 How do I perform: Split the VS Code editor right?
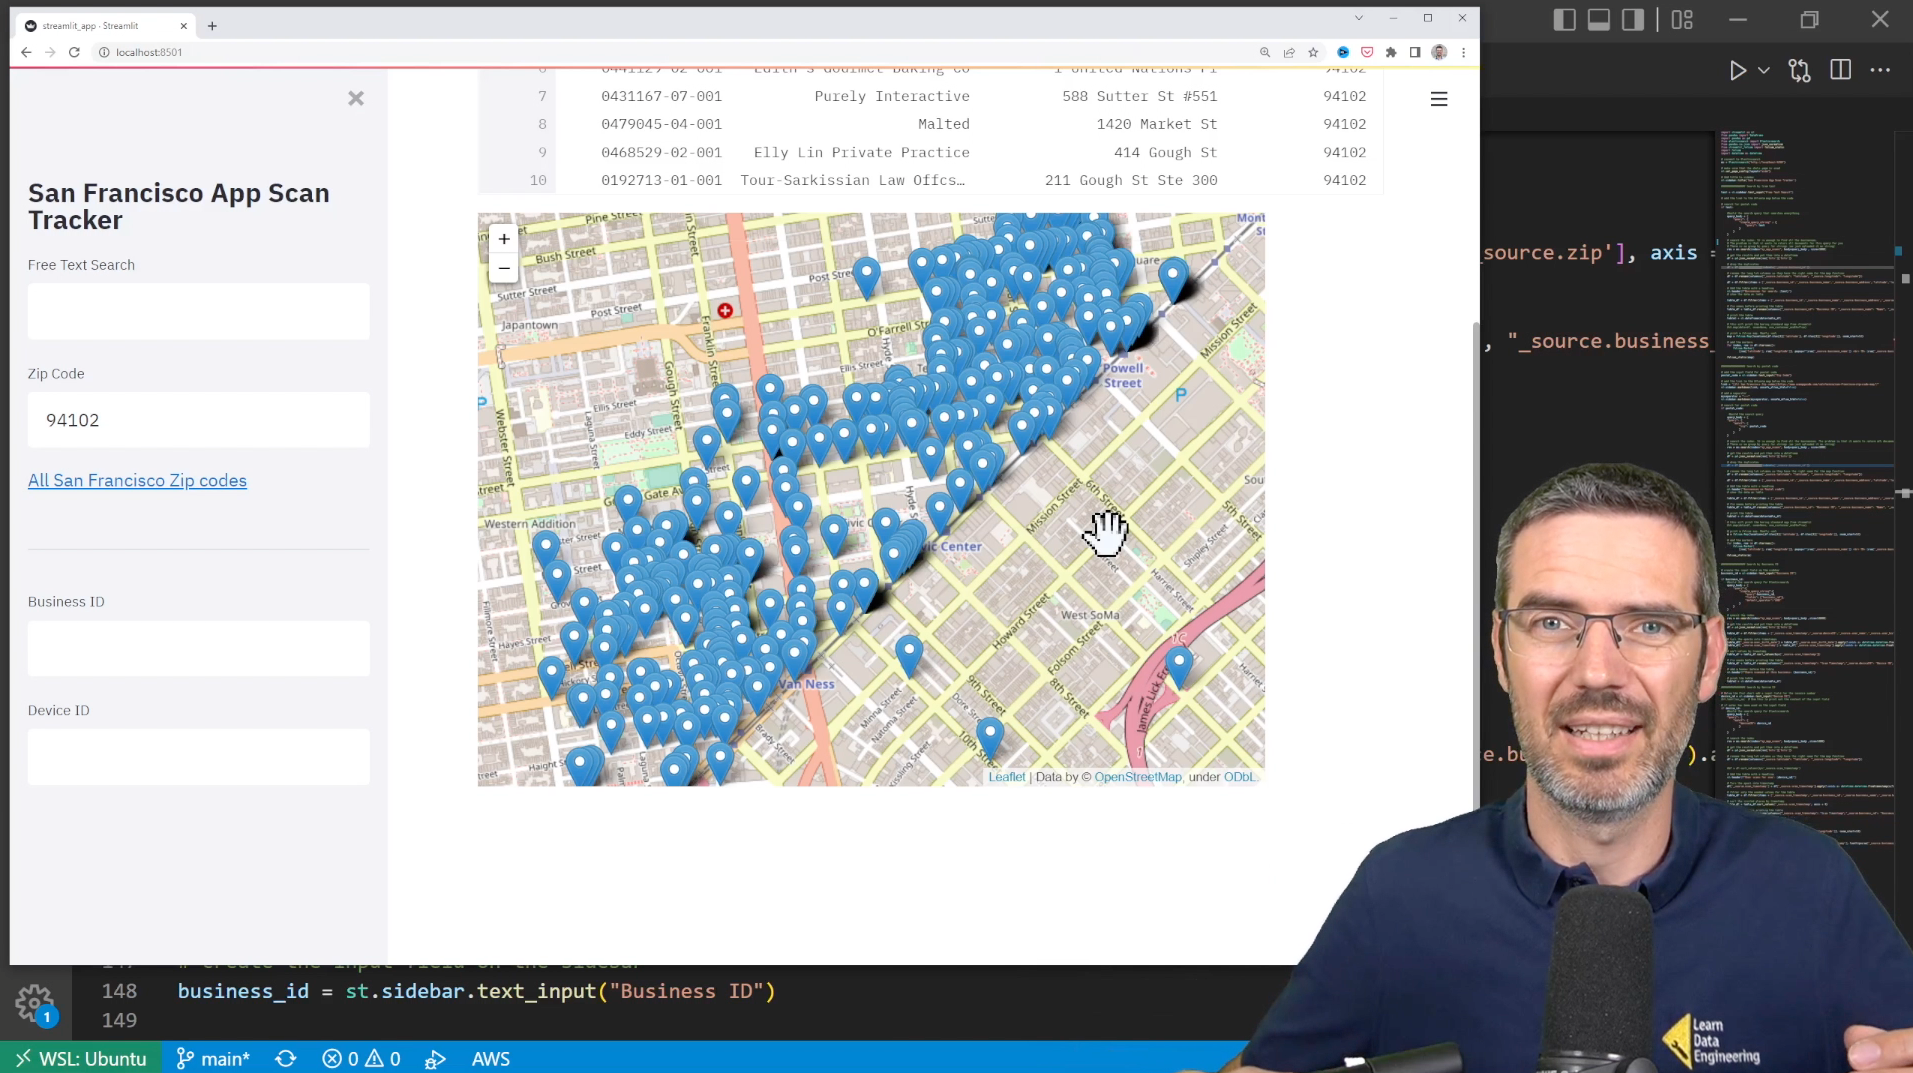pos(1840,70)
